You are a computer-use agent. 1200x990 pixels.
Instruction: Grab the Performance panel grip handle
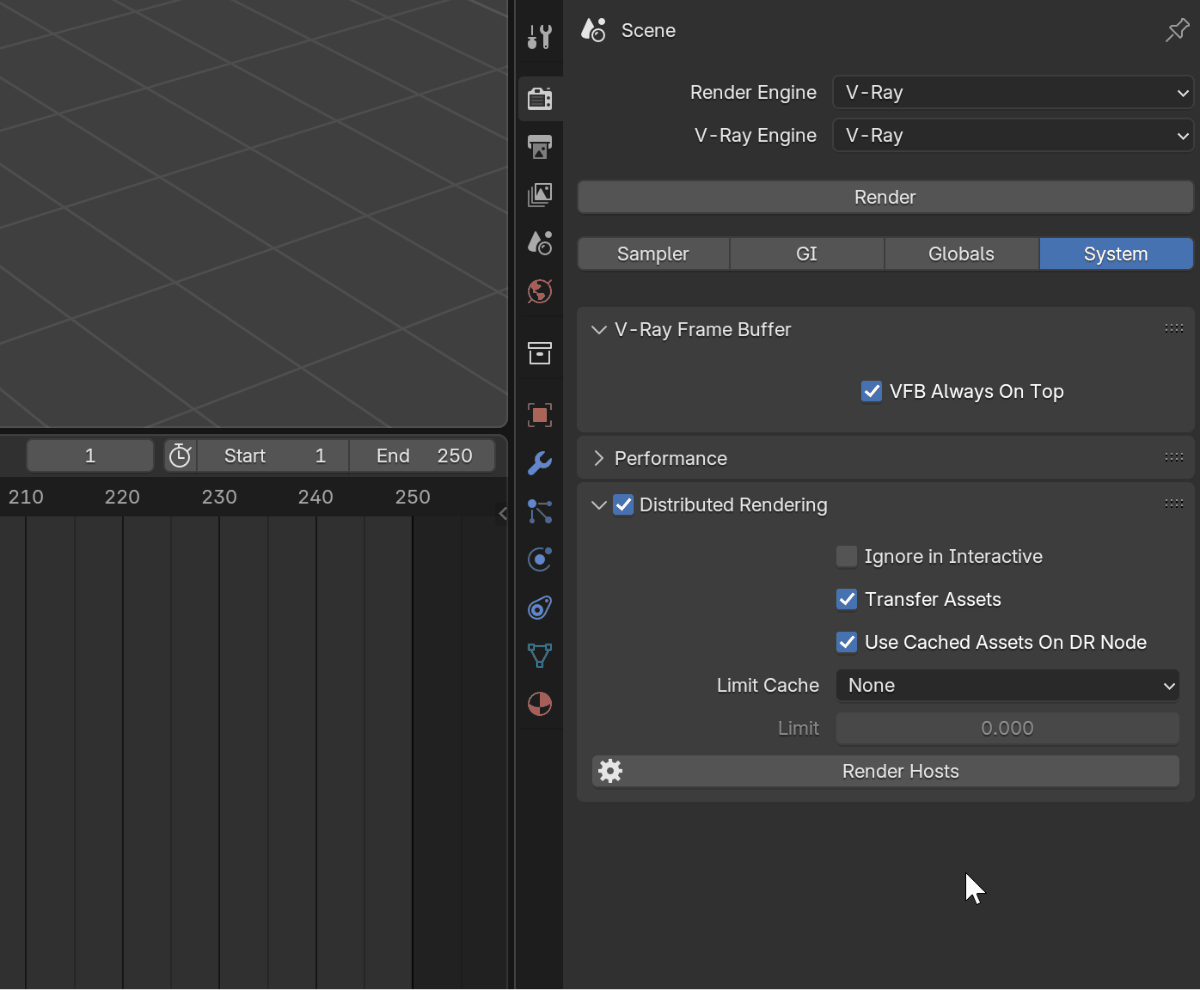click(1174, 458)
